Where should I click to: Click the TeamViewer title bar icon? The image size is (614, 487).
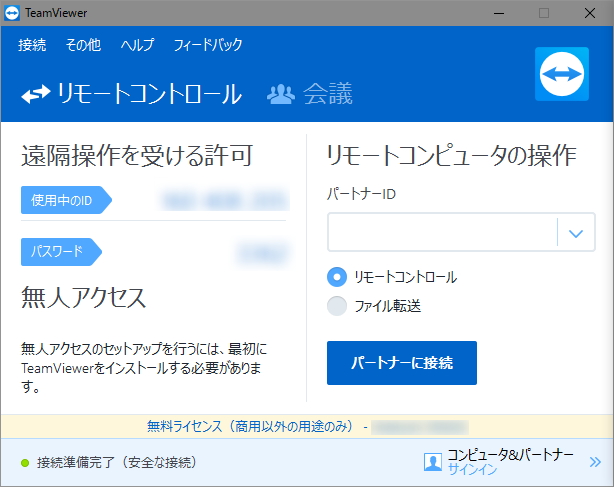pos(12,13)
